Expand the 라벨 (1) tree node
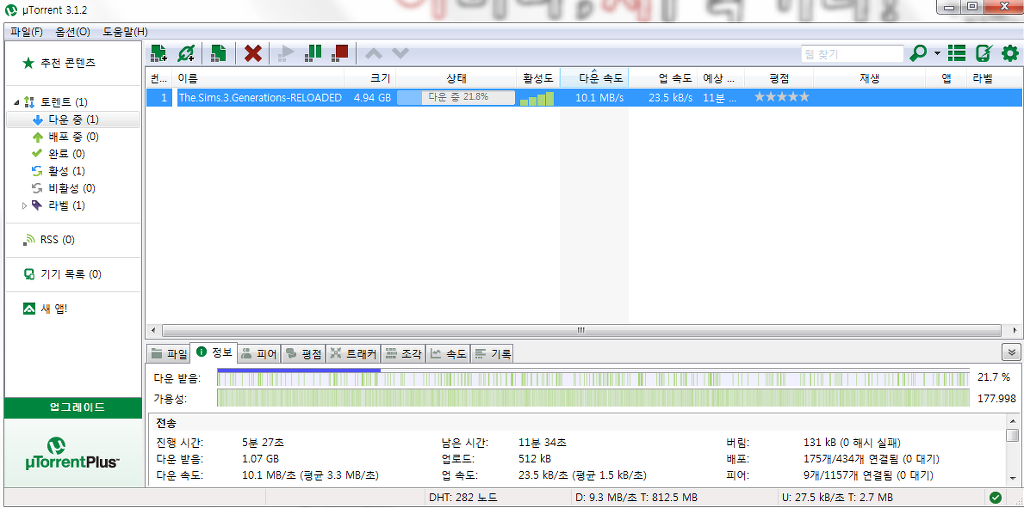 coord(25,206)
